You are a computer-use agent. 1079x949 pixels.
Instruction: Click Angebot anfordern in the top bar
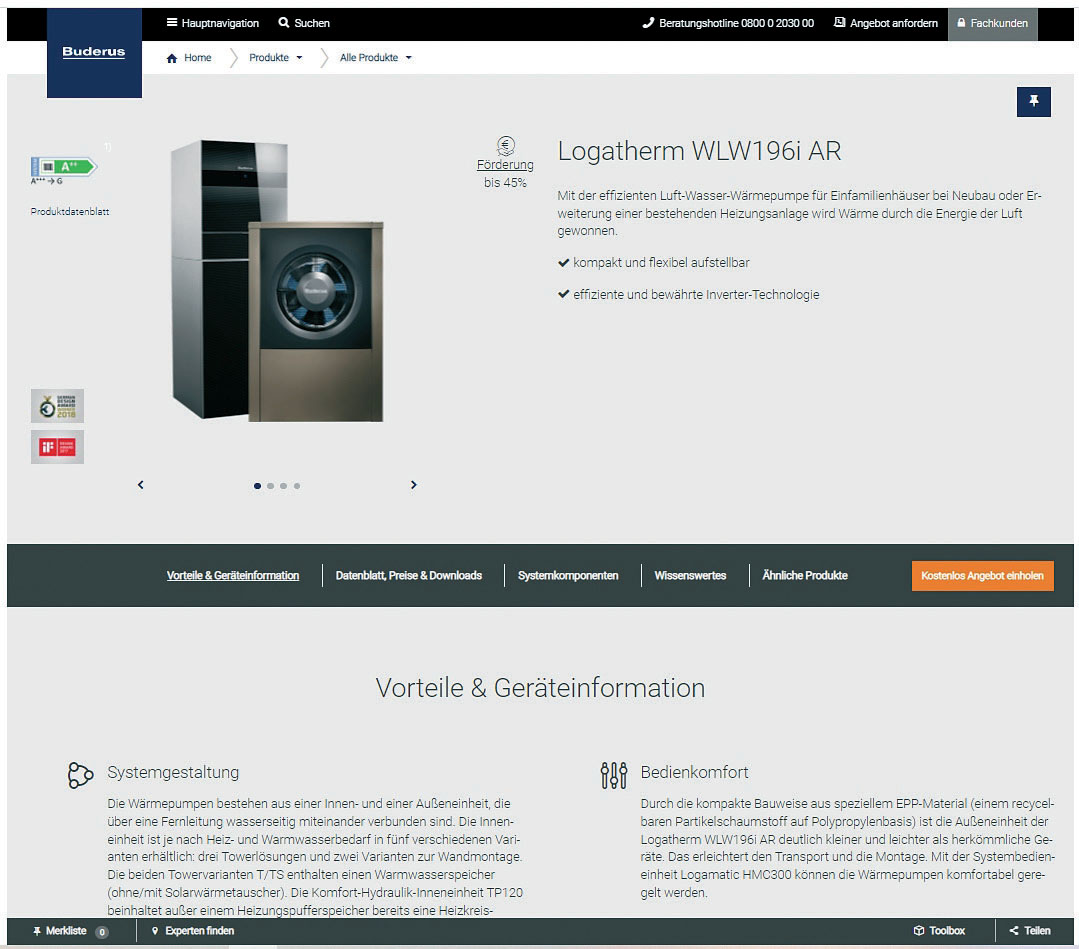coord(886,23)
